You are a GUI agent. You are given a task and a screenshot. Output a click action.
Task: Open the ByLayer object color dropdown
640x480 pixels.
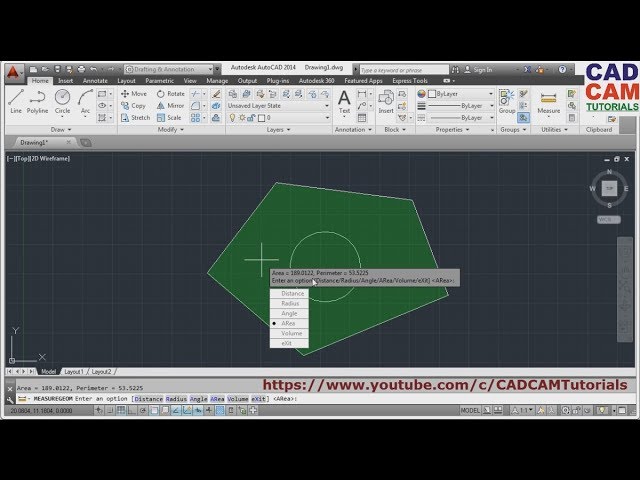coord(461,94)
